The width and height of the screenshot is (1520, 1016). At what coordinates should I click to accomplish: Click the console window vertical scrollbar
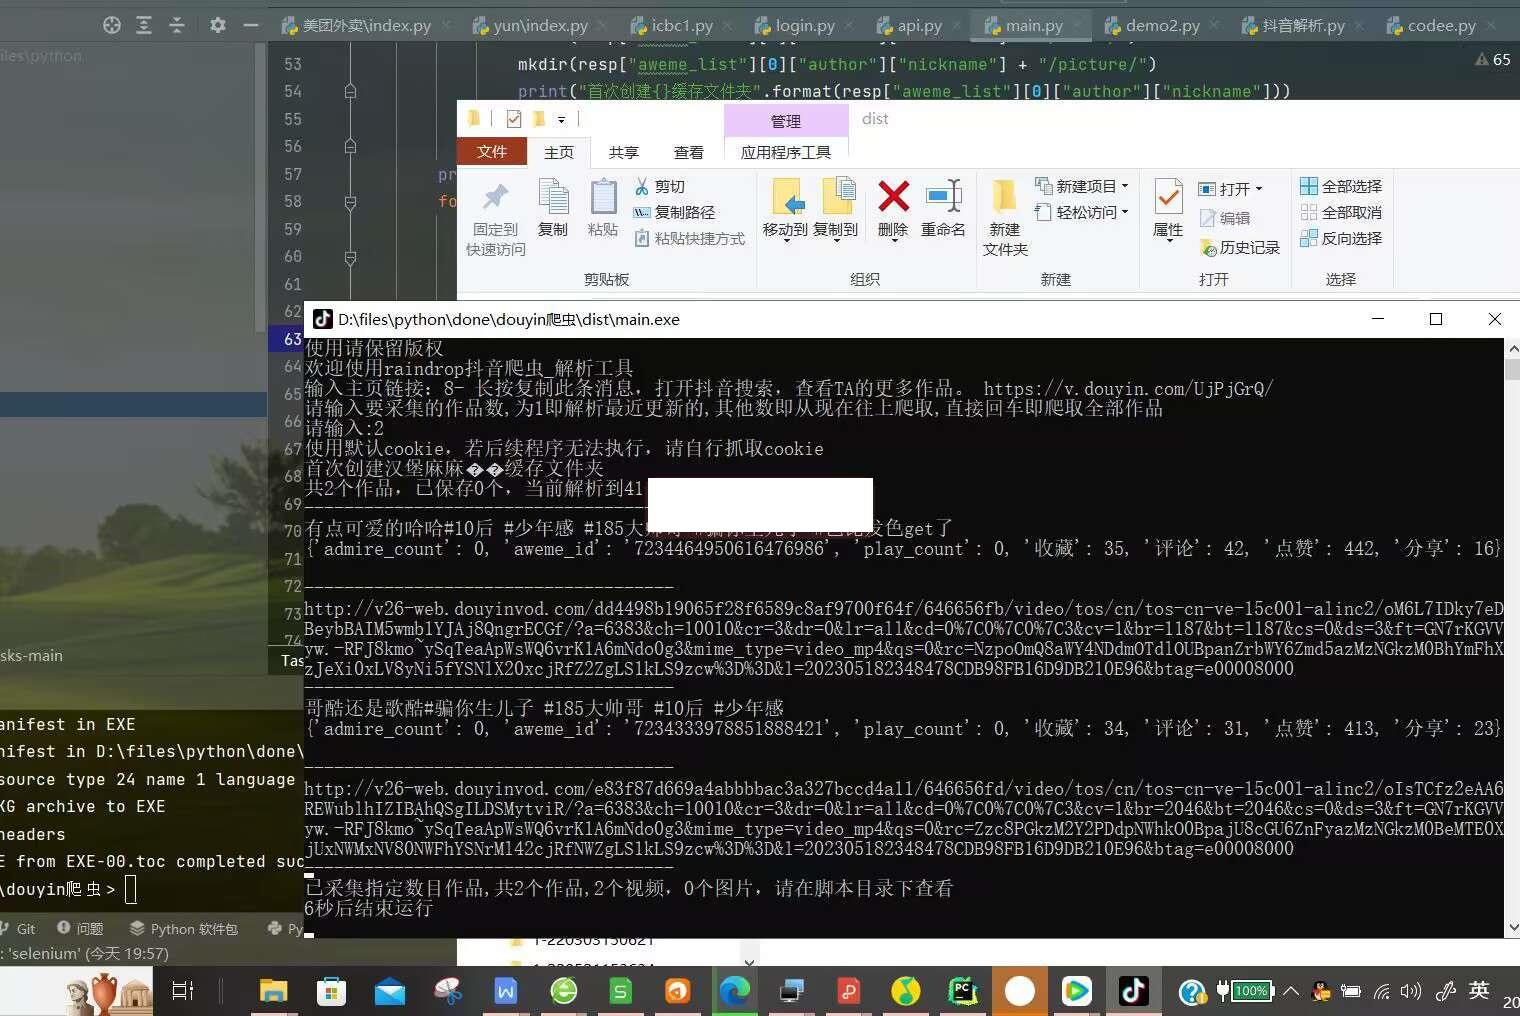tap(1511, 640)
